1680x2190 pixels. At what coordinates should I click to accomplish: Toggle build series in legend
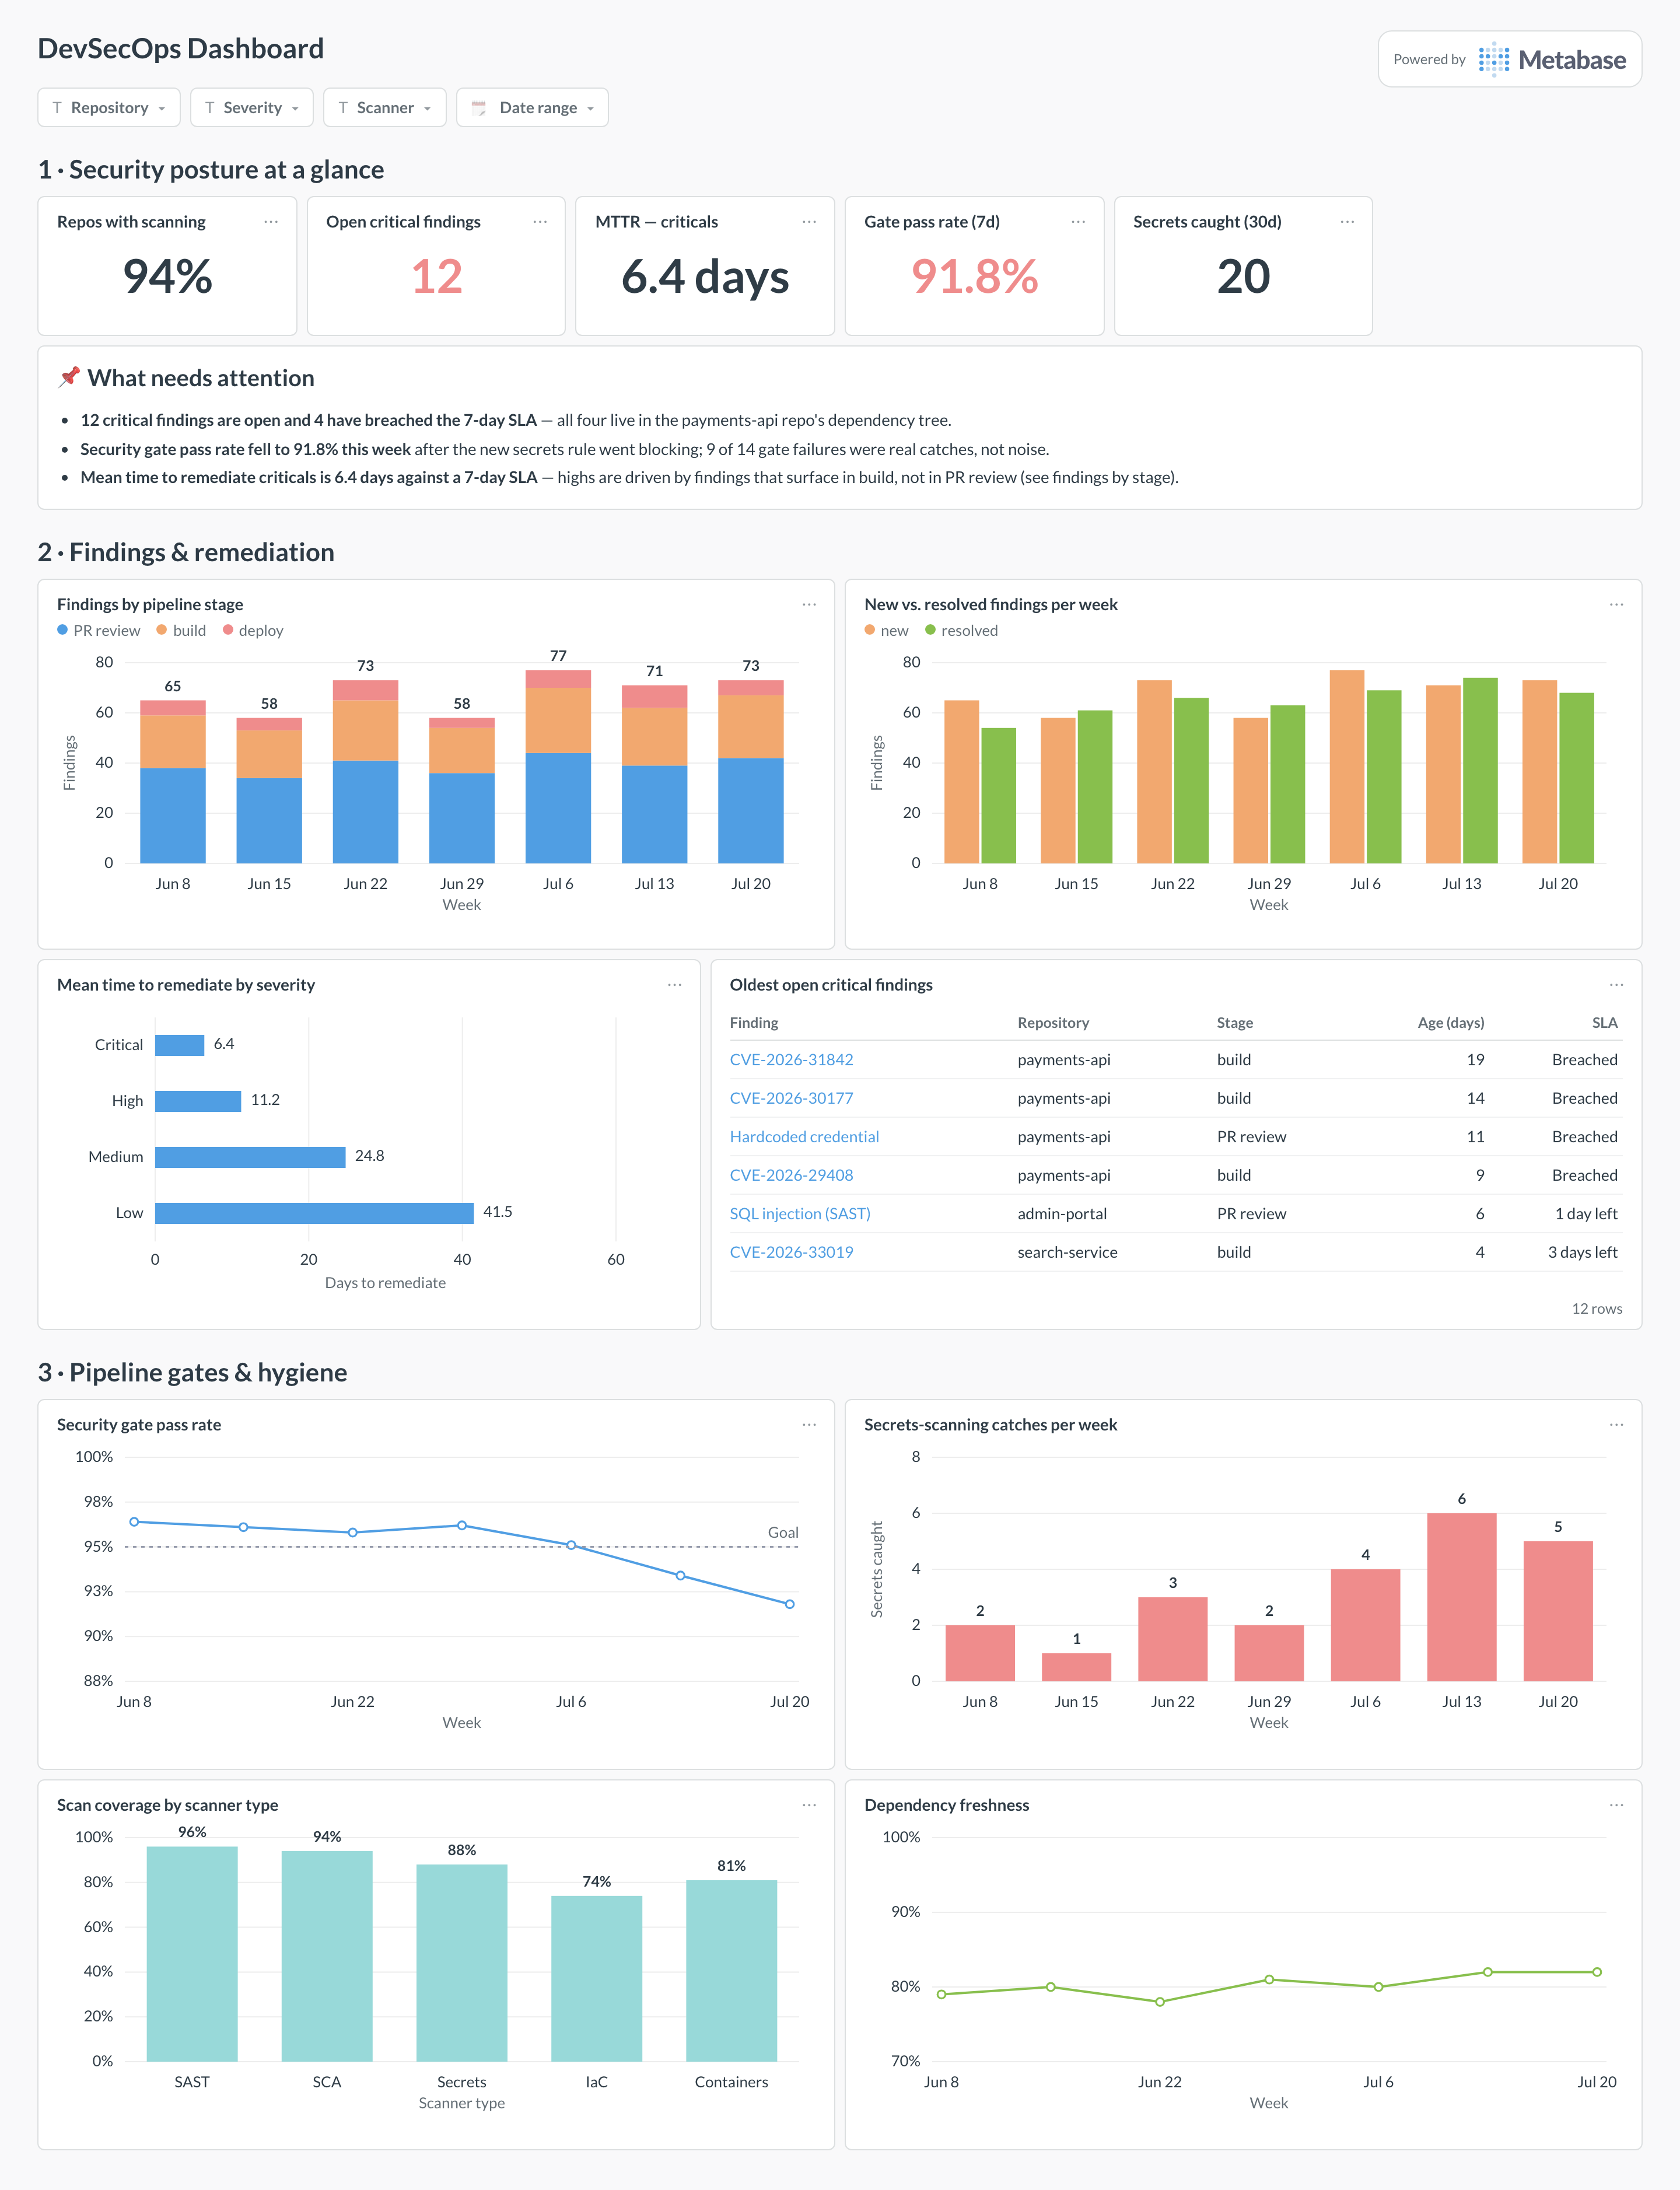pos(181,631)
